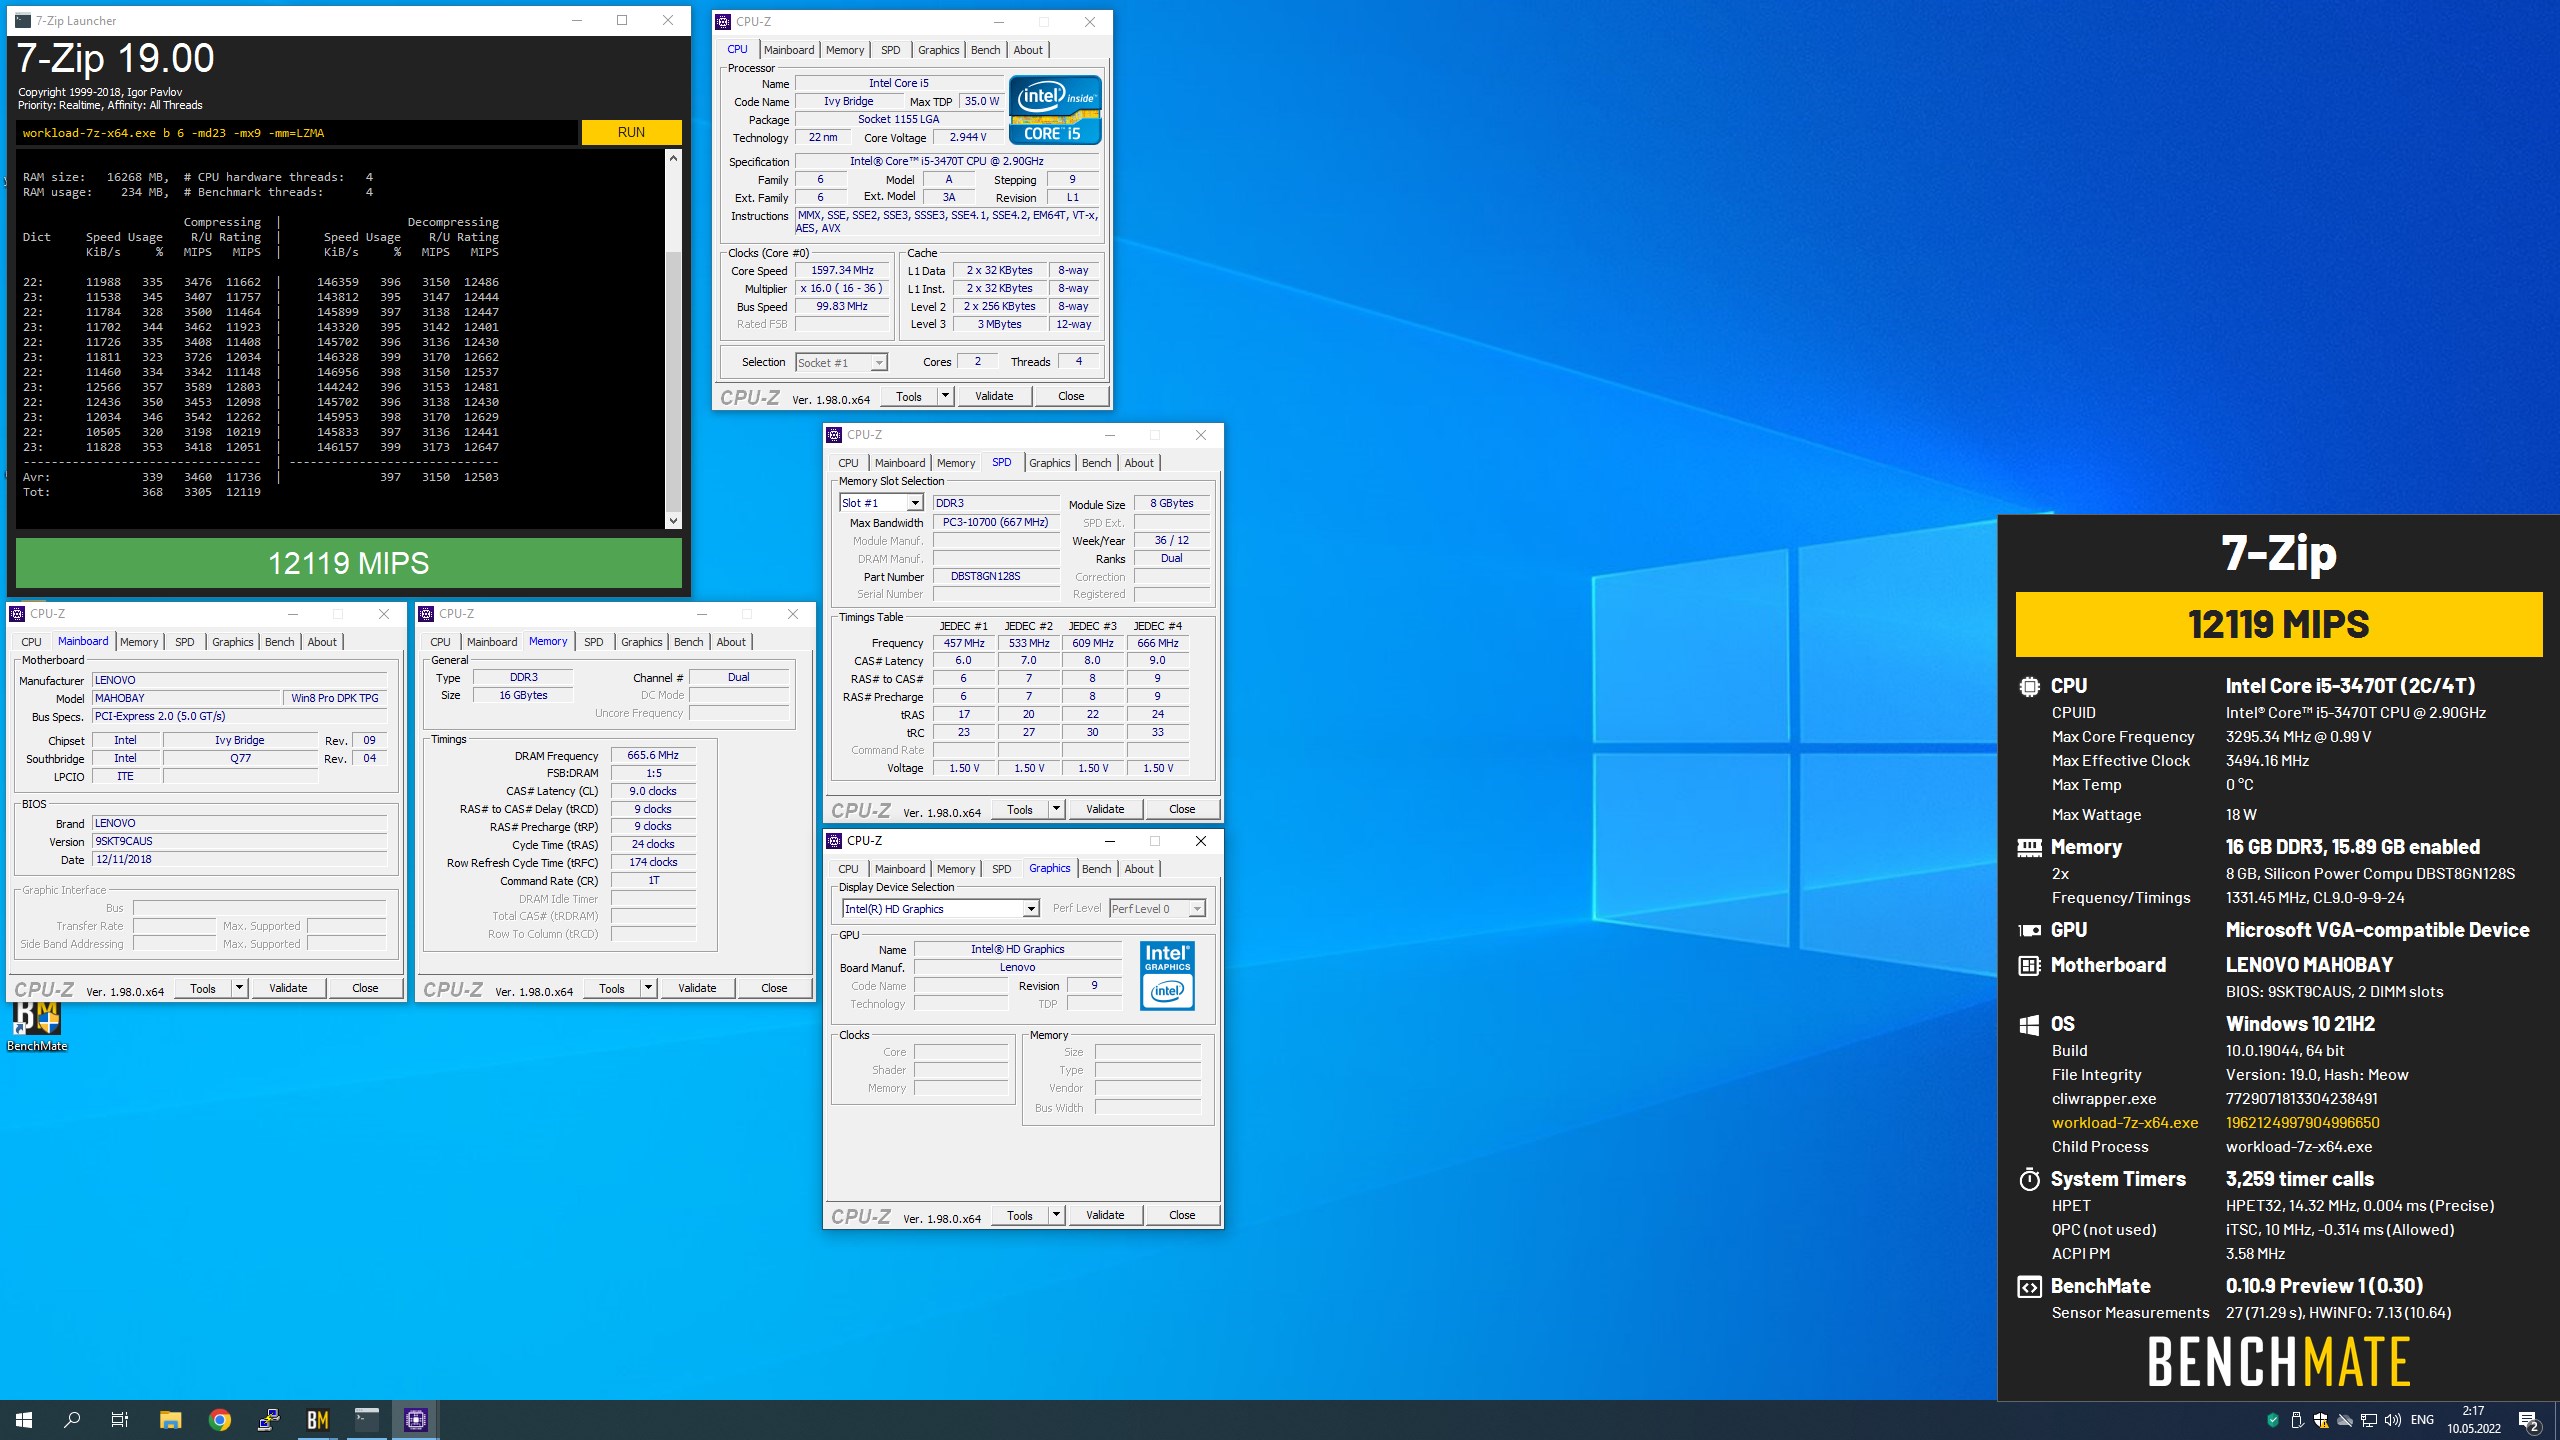
Task: Click Validate button in SPD window
Action: (x=1105, y=809)
